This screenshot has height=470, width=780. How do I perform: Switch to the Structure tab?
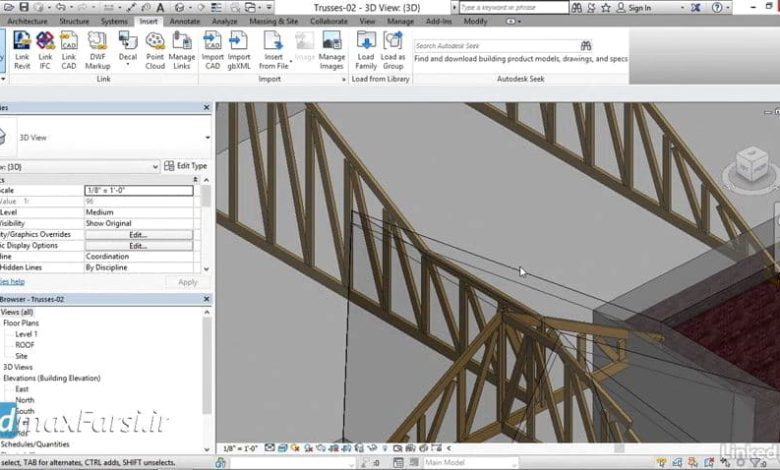point(74,21)
